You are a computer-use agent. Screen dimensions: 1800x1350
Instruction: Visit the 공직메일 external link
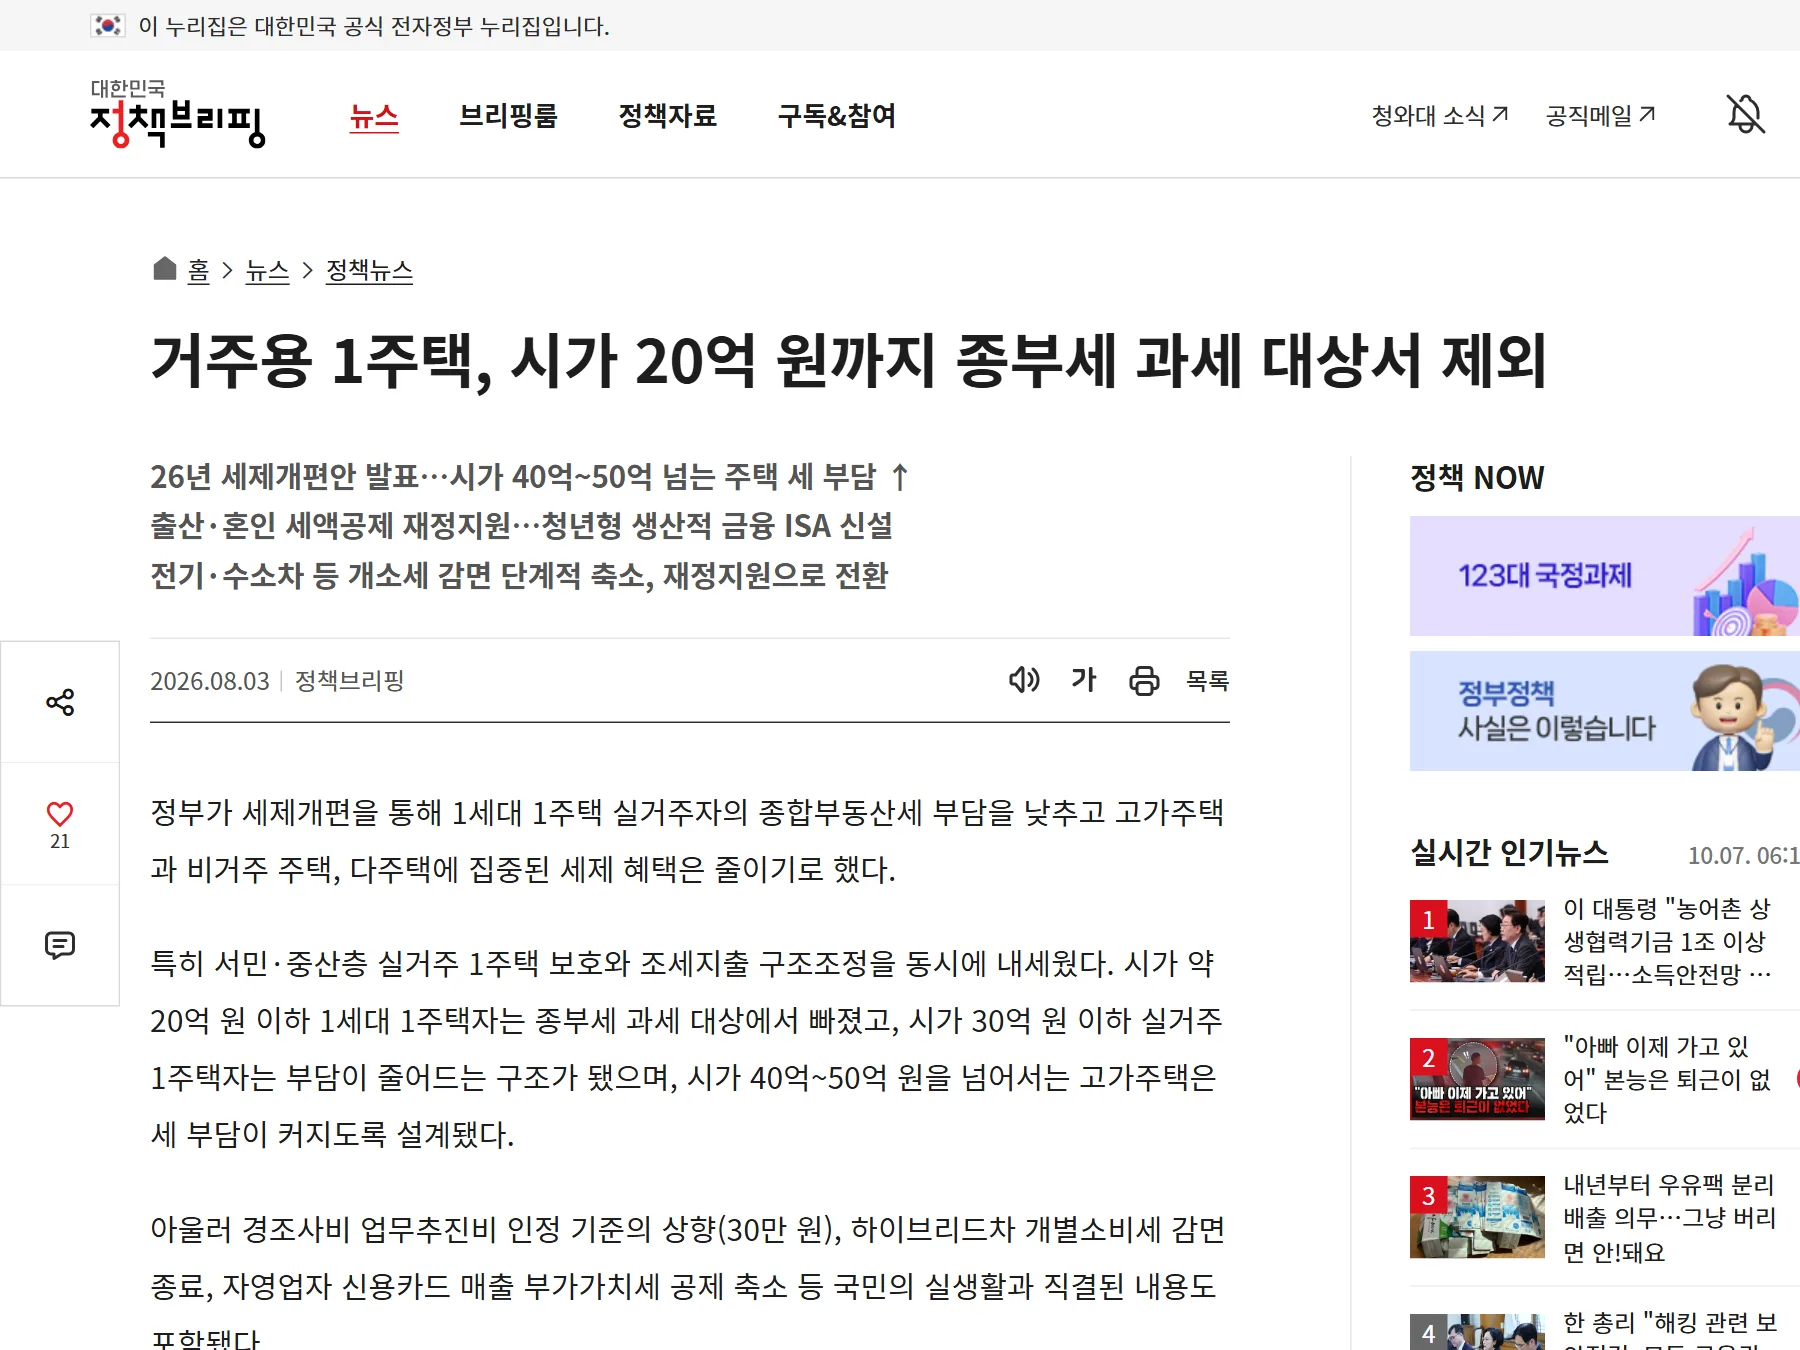tap(1601, 116)
